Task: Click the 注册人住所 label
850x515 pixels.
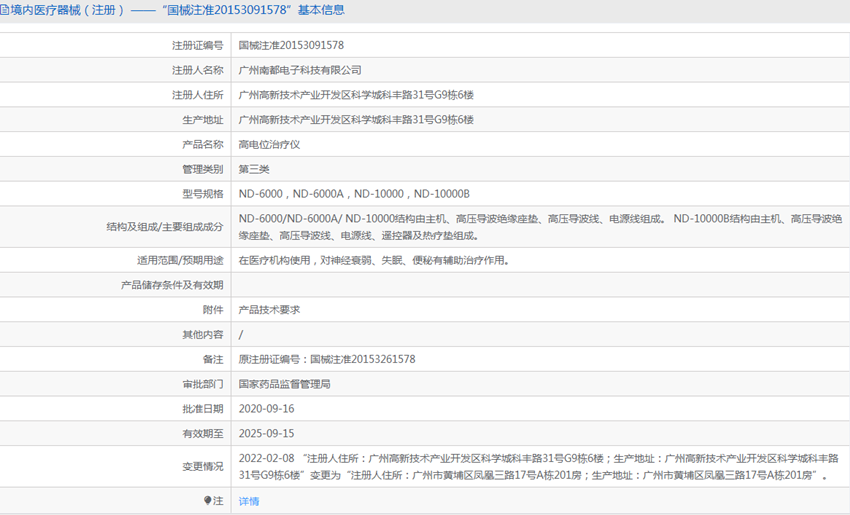Action: 198,95
